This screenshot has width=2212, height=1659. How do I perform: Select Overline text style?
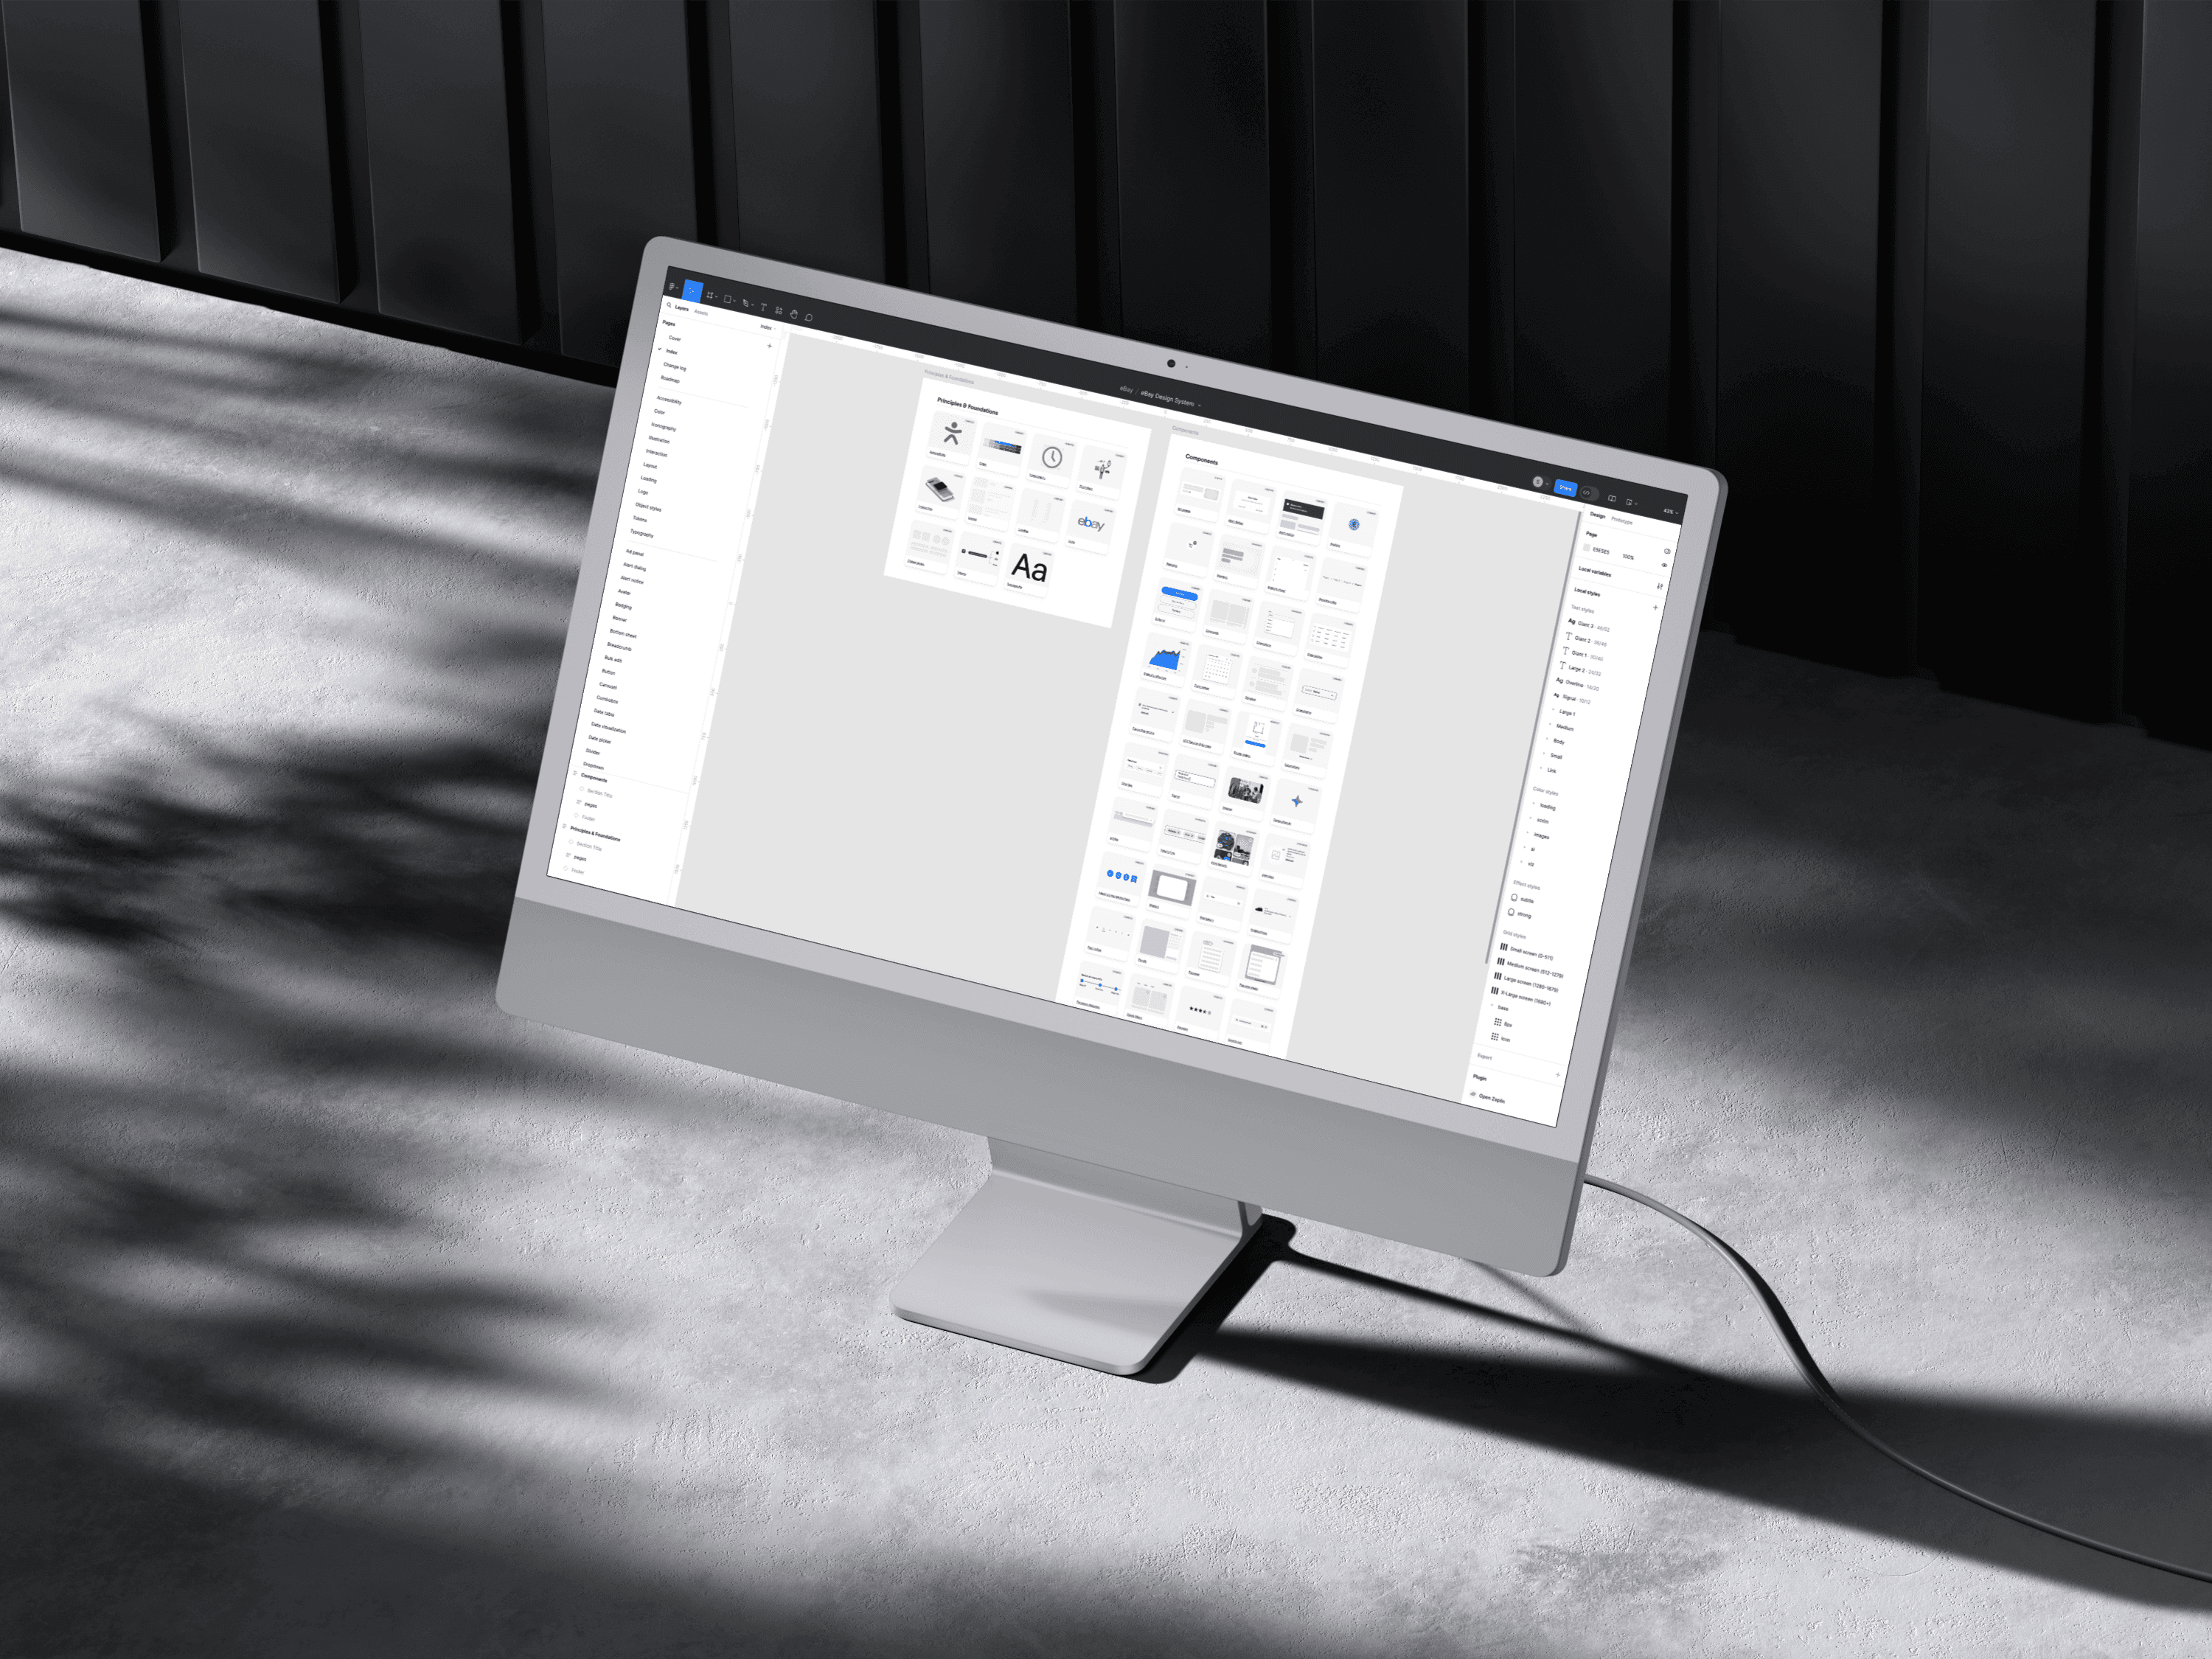click(x=1577, y=685)
